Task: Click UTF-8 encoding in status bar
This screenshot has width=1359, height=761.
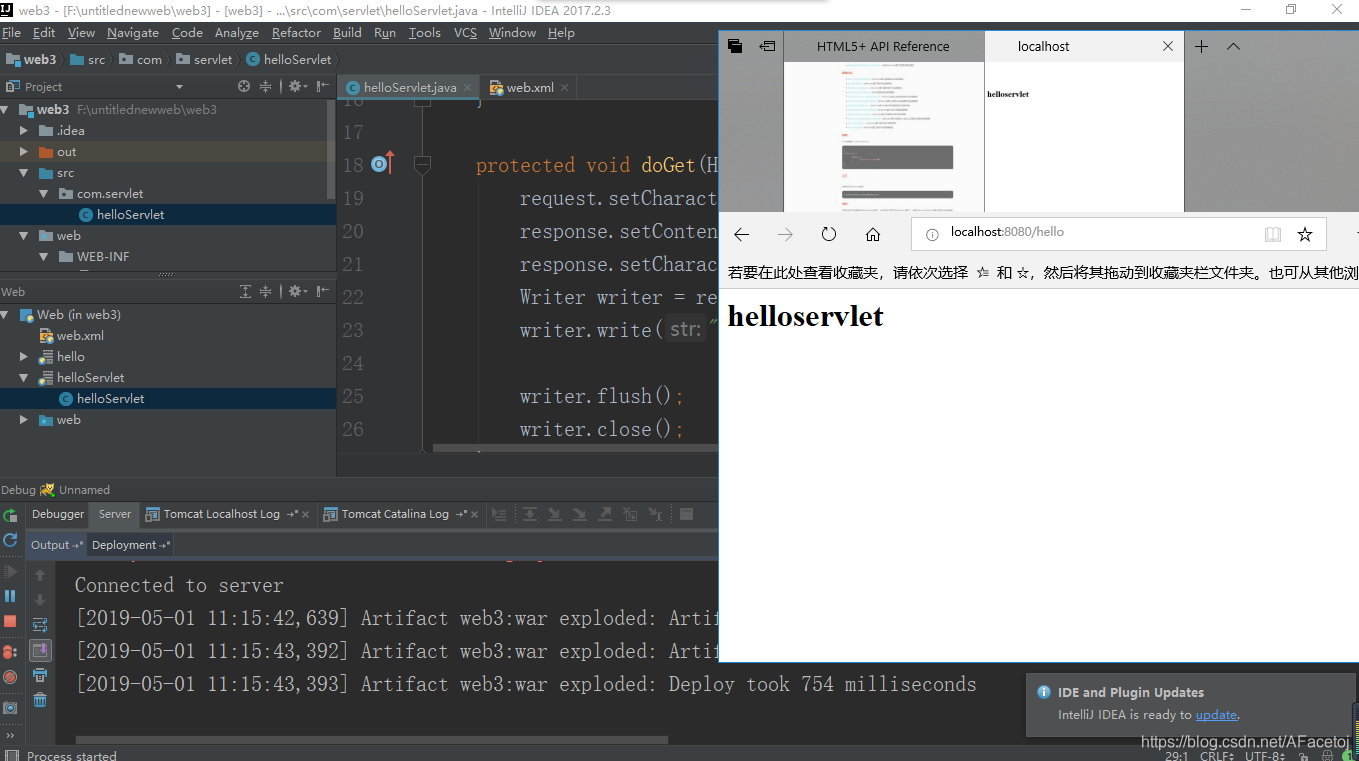Action: [x=1265, y=756]
